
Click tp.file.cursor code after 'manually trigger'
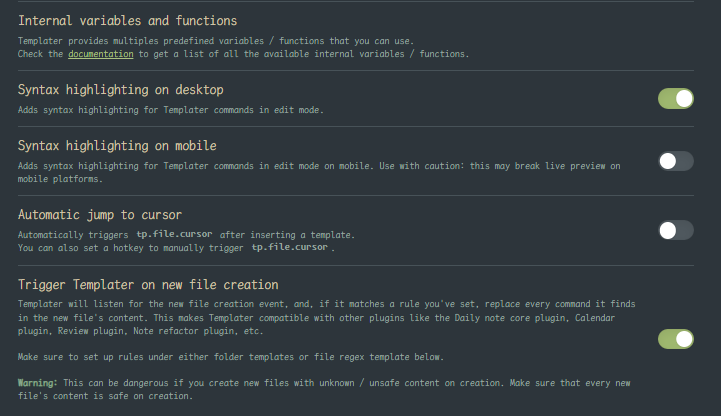coord(290,247)
